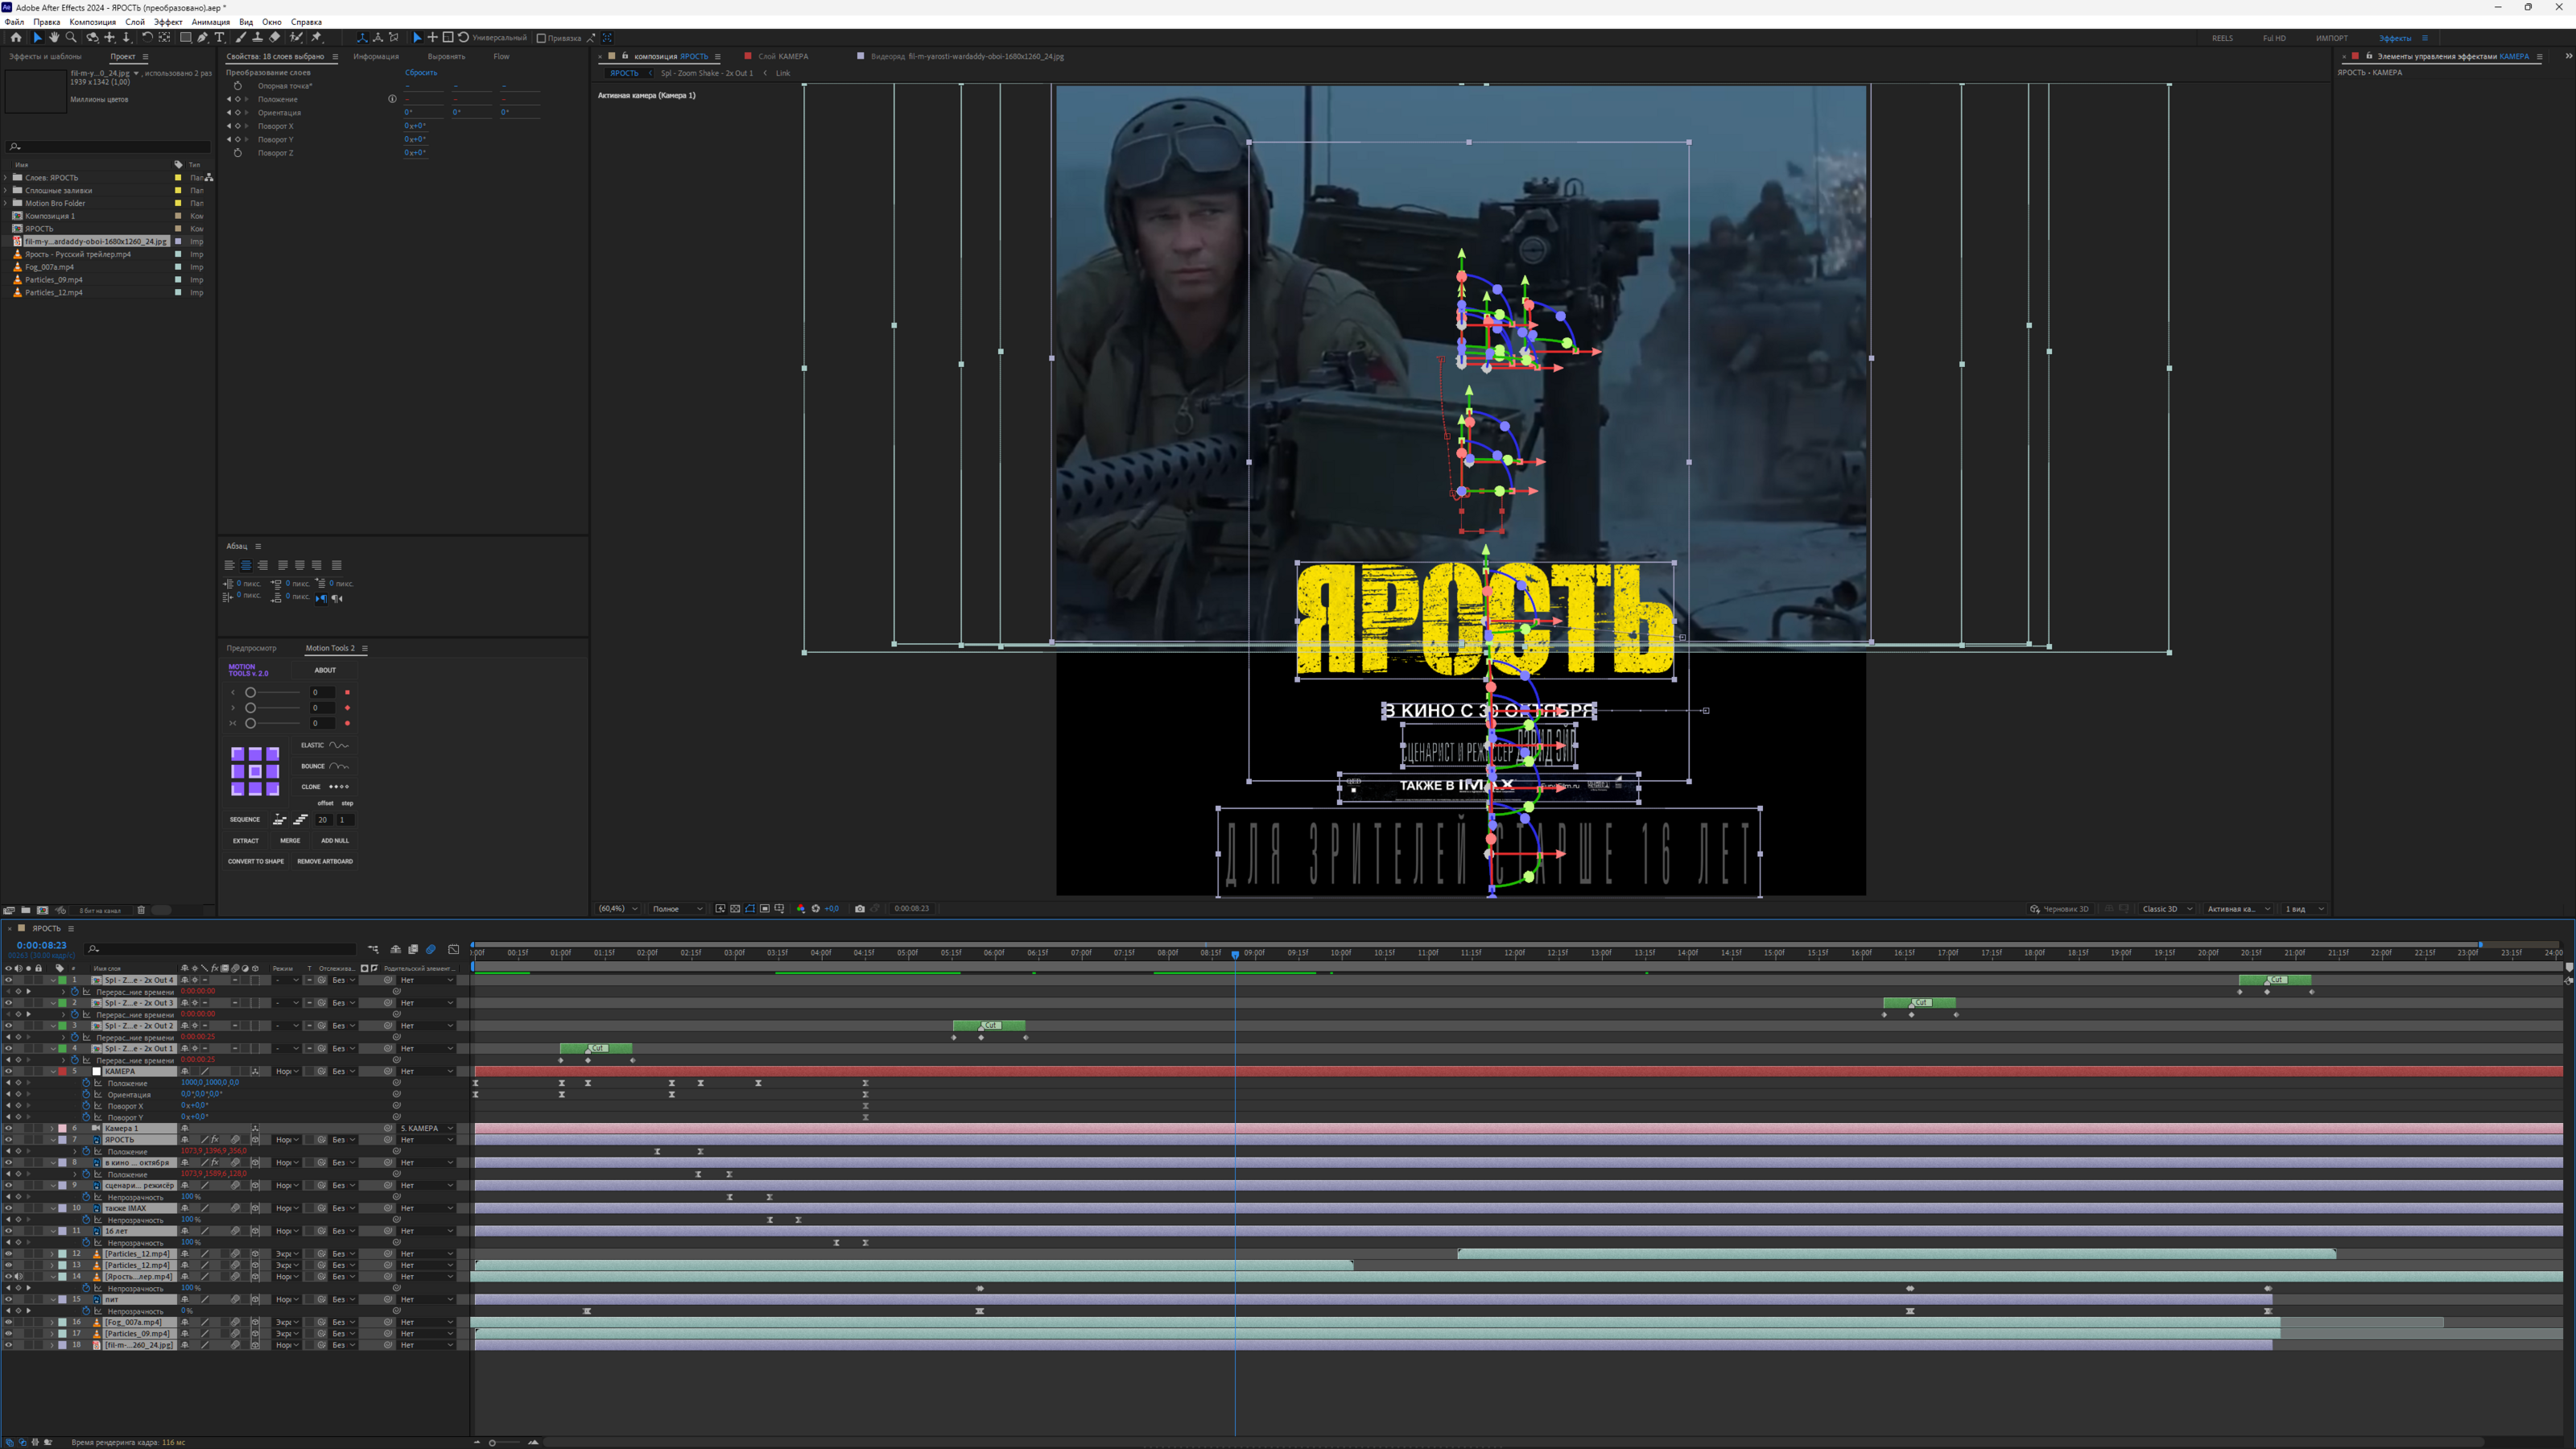Select the Hand tool in toolbar
This screenshot has height=1449, width=2576.
tap(54, 37)
